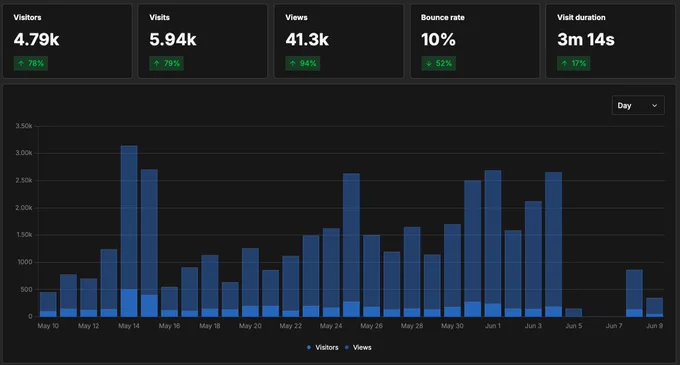Select the Visits metric card

[x=203, y=41]
